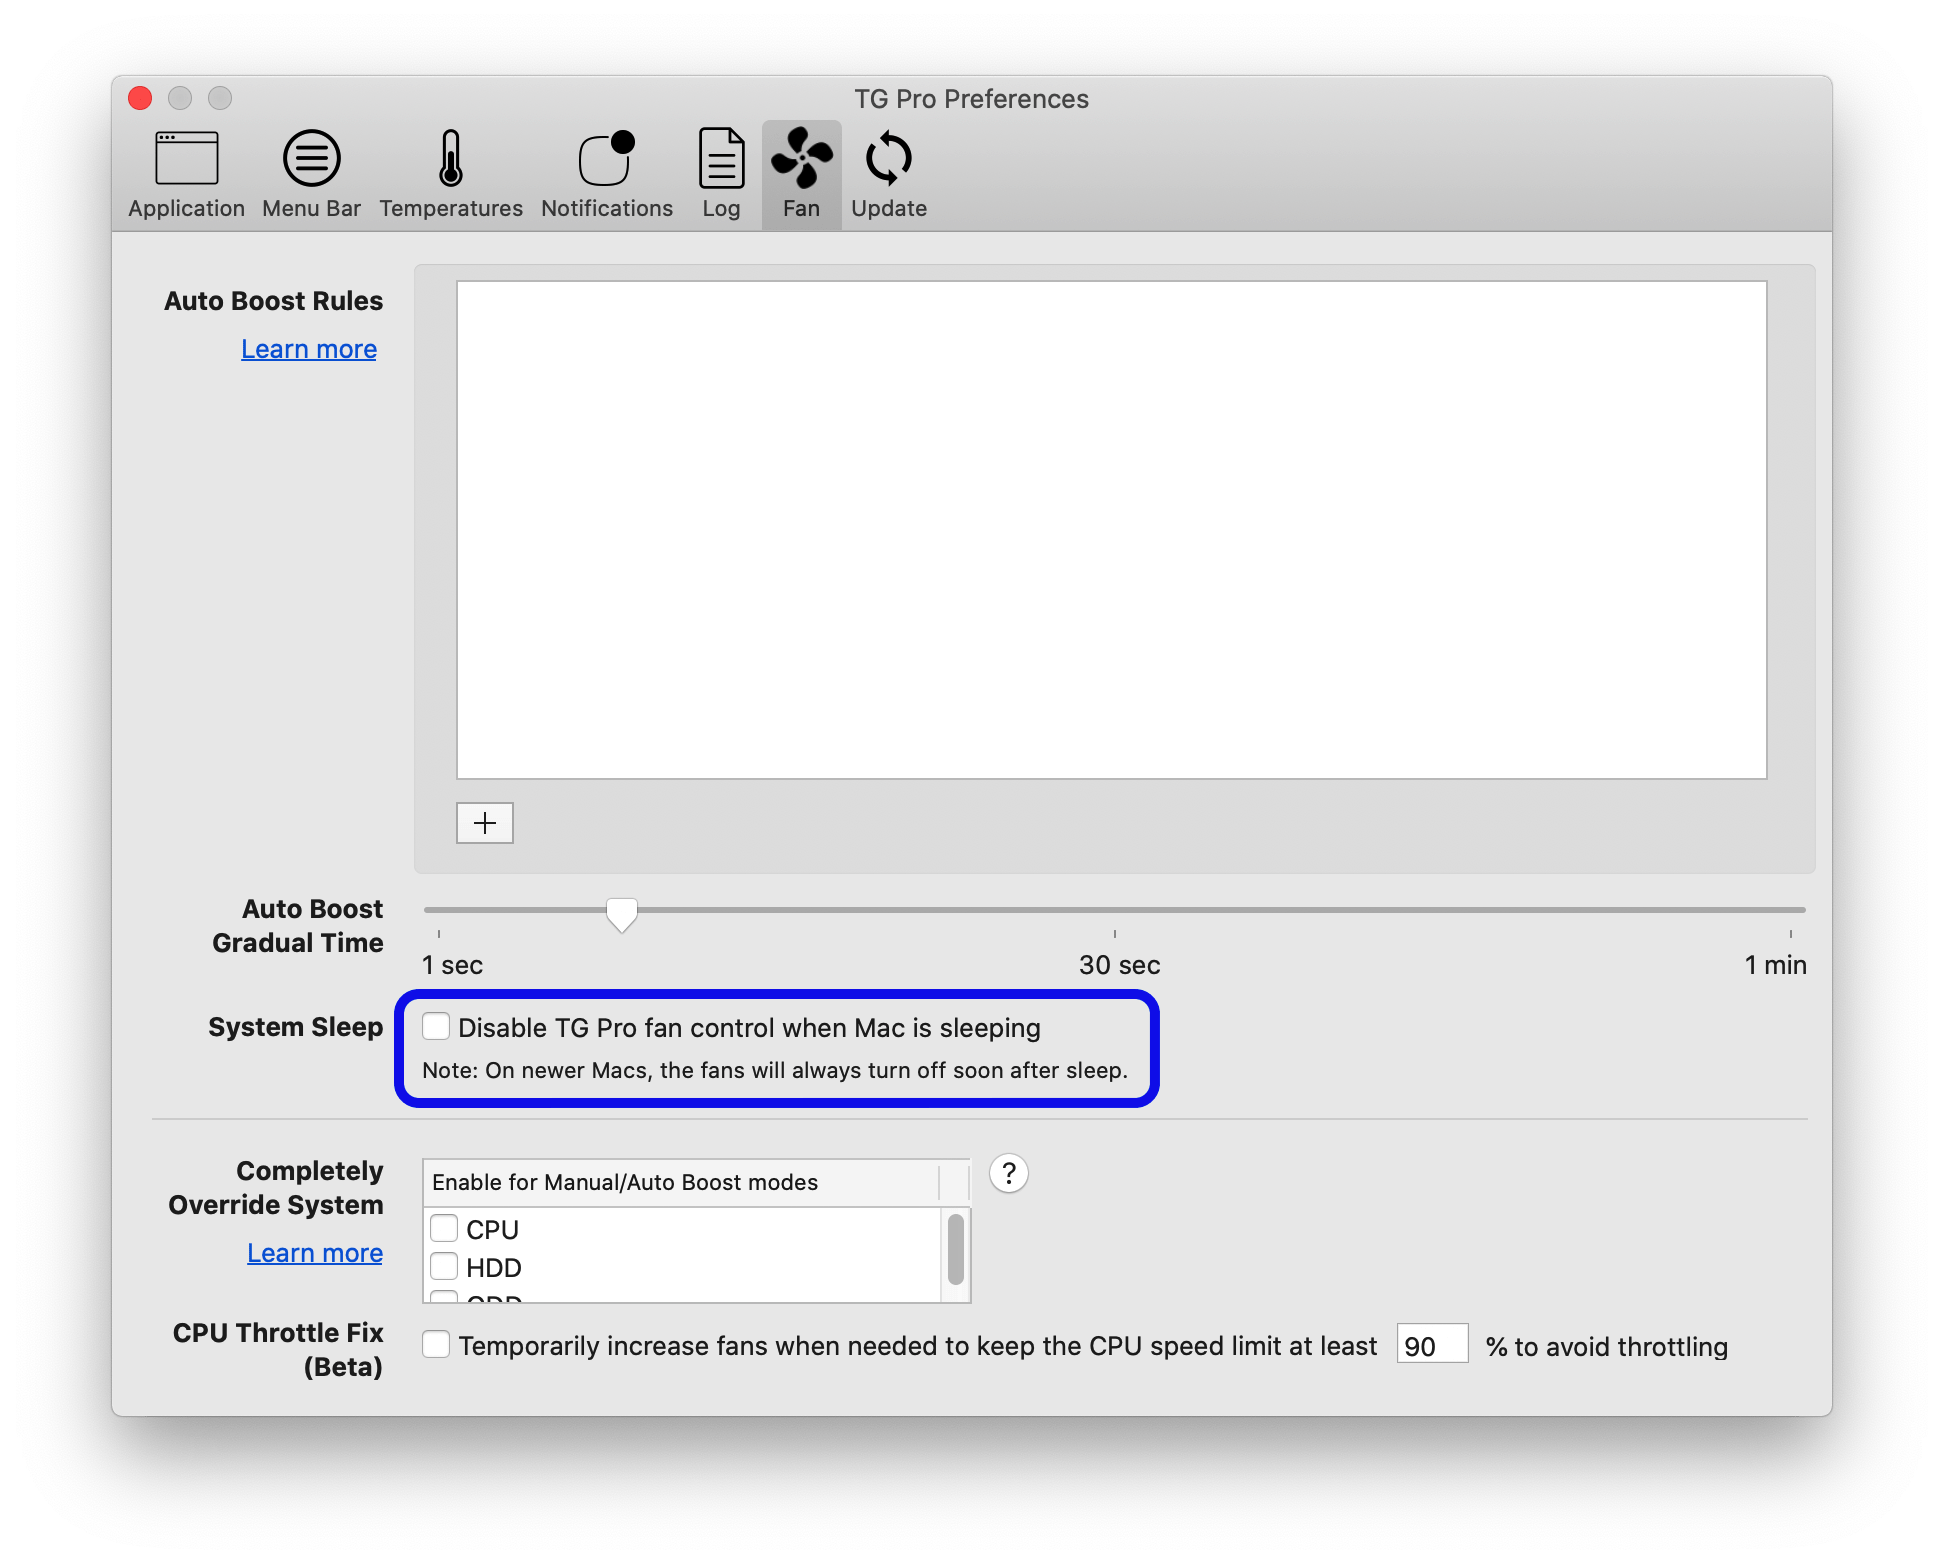The width and height of the screenshot is (1944, 1564).
Task: Open Completely Override System Learn more link
Action: point(315,1253)
